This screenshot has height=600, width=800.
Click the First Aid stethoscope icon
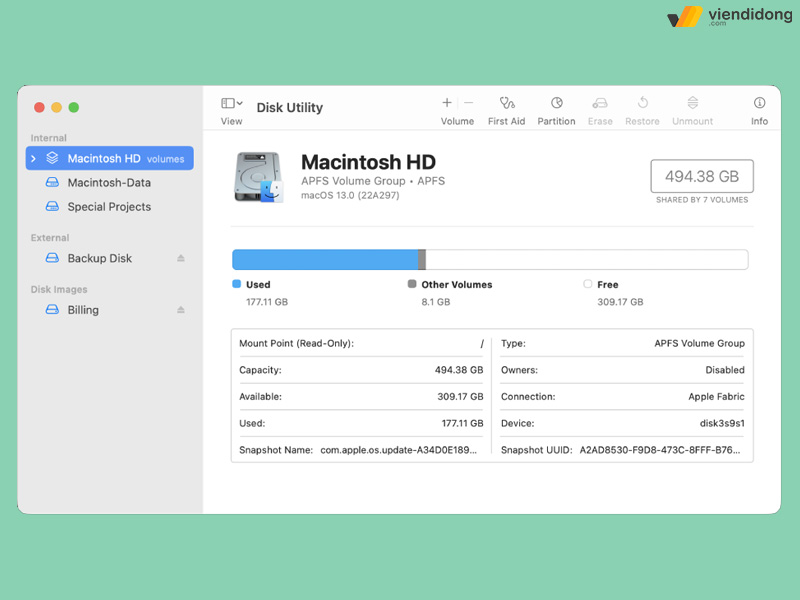tap(506, 103)
